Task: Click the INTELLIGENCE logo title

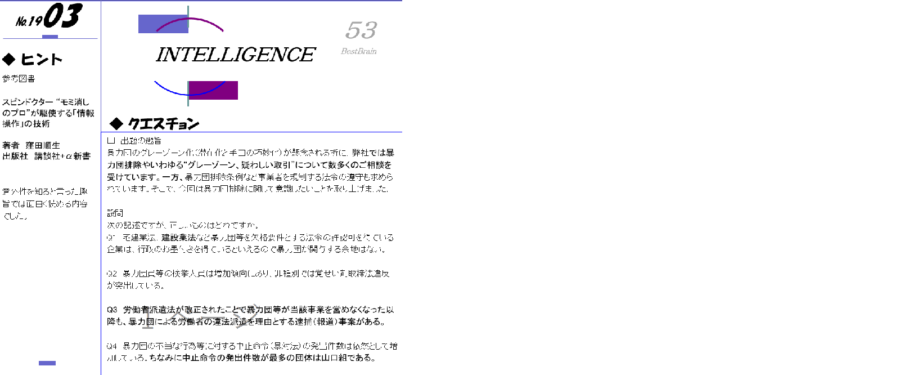Action: (x=235, y=55)
